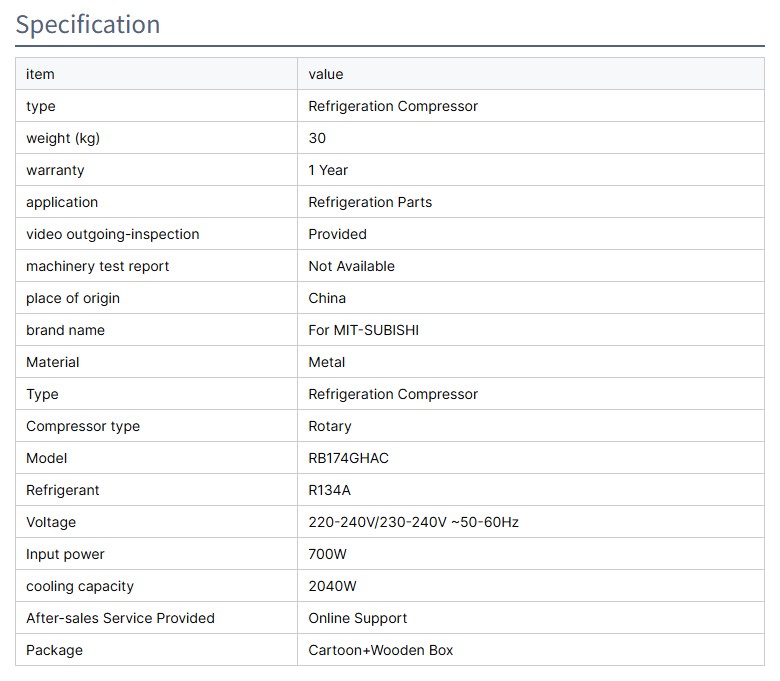Image resolution: width=780 pixels, height=681 pixels.
Task: Click the 2040W cooling capacity value
Action: (333, 586)
